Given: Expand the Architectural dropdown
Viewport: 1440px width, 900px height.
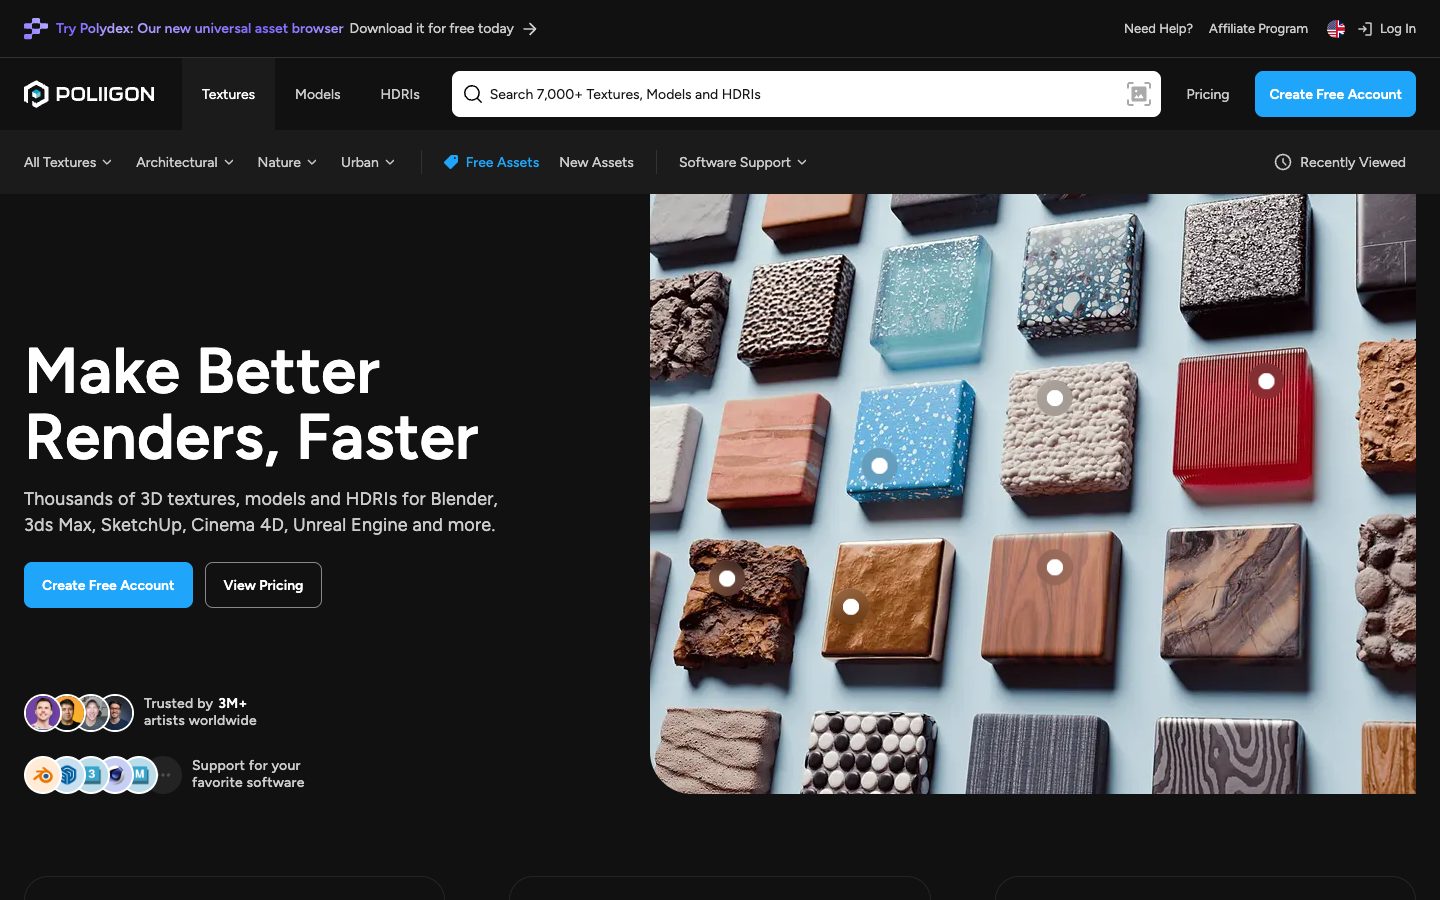Looking at the screenshot, I should tap(185, 162).
